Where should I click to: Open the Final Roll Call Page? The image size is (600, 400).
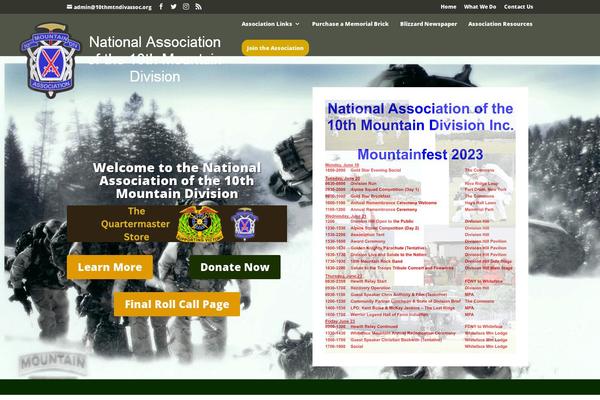(x=177, y=304)
